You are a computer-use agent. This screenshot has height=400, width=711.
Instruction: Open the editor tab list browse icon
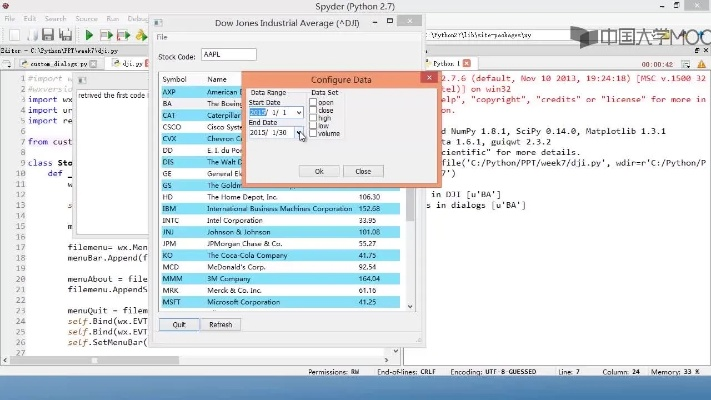(7, 64)
